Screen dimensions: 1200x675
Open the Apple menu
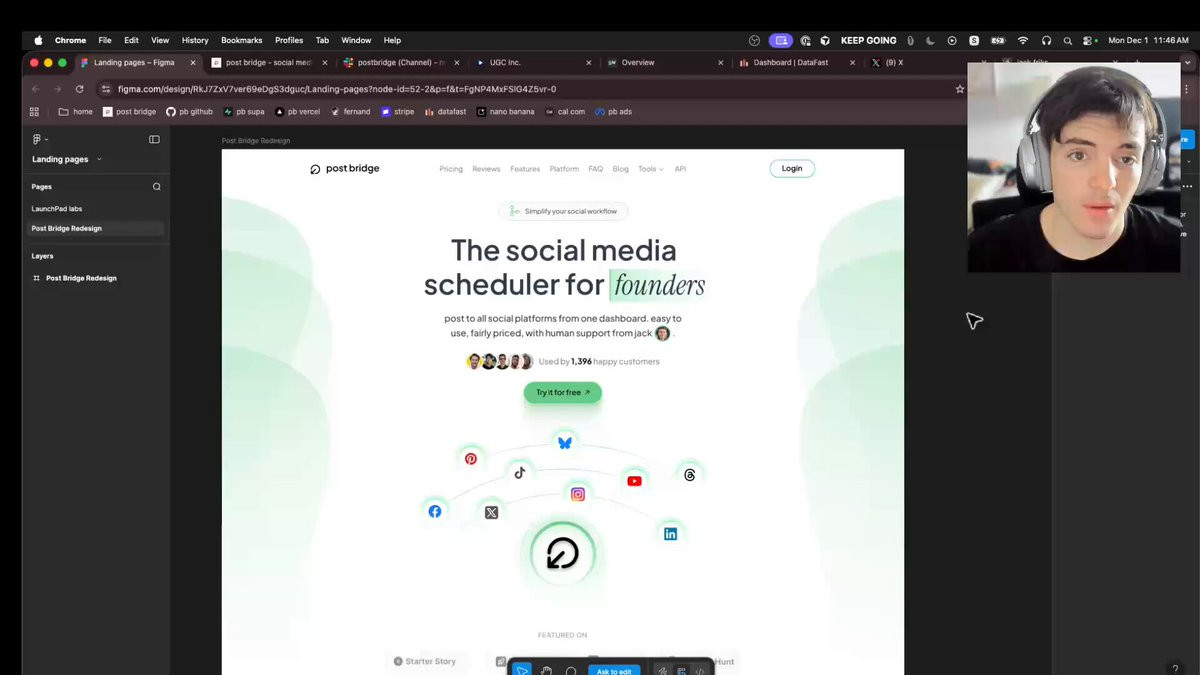[x=39, y=40]
